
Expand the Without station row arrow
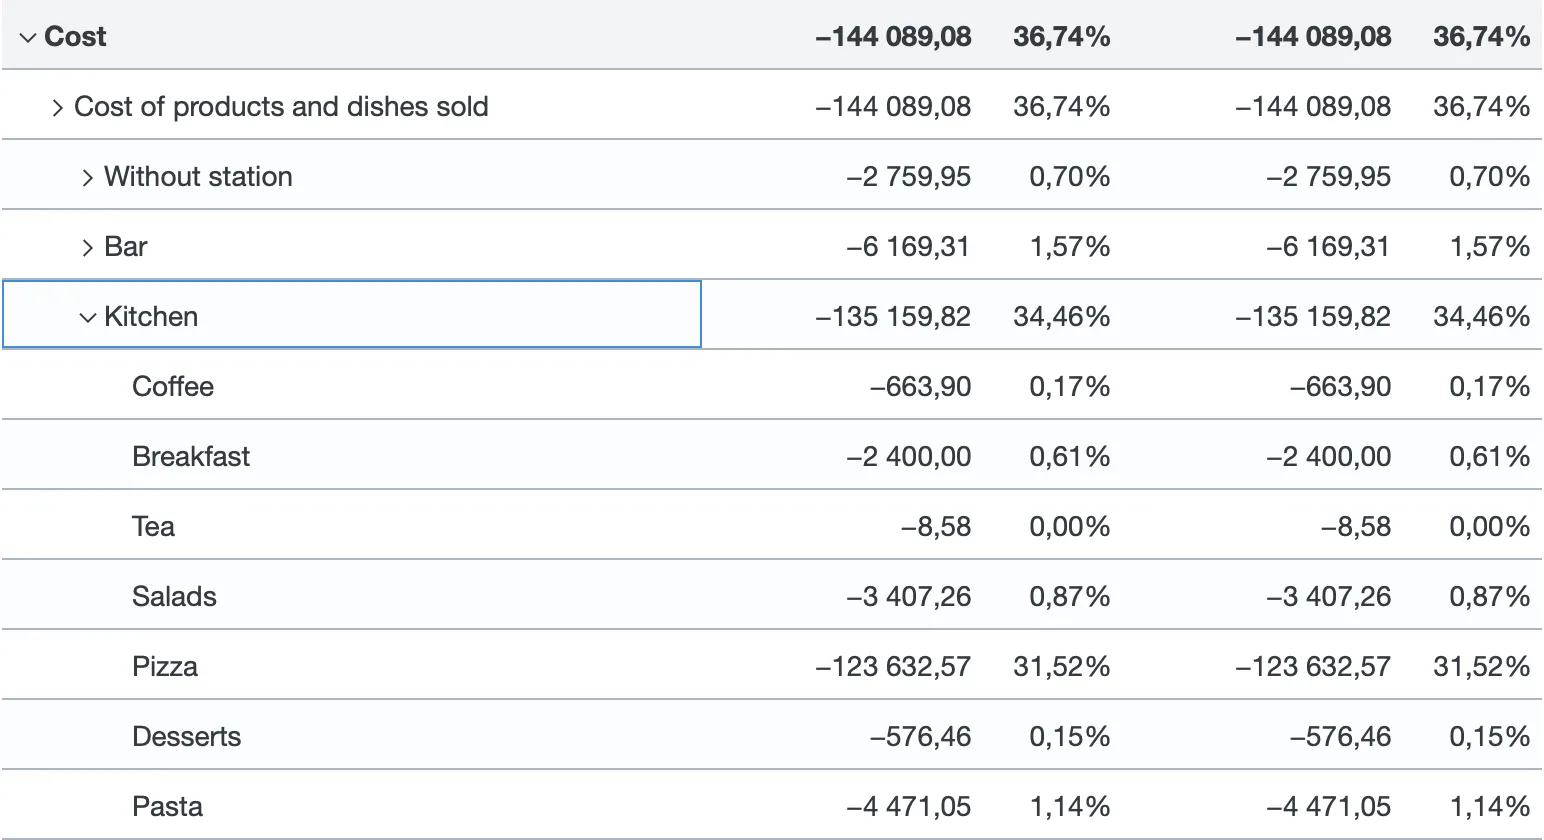pyautogui.click(x=88, y=177)
